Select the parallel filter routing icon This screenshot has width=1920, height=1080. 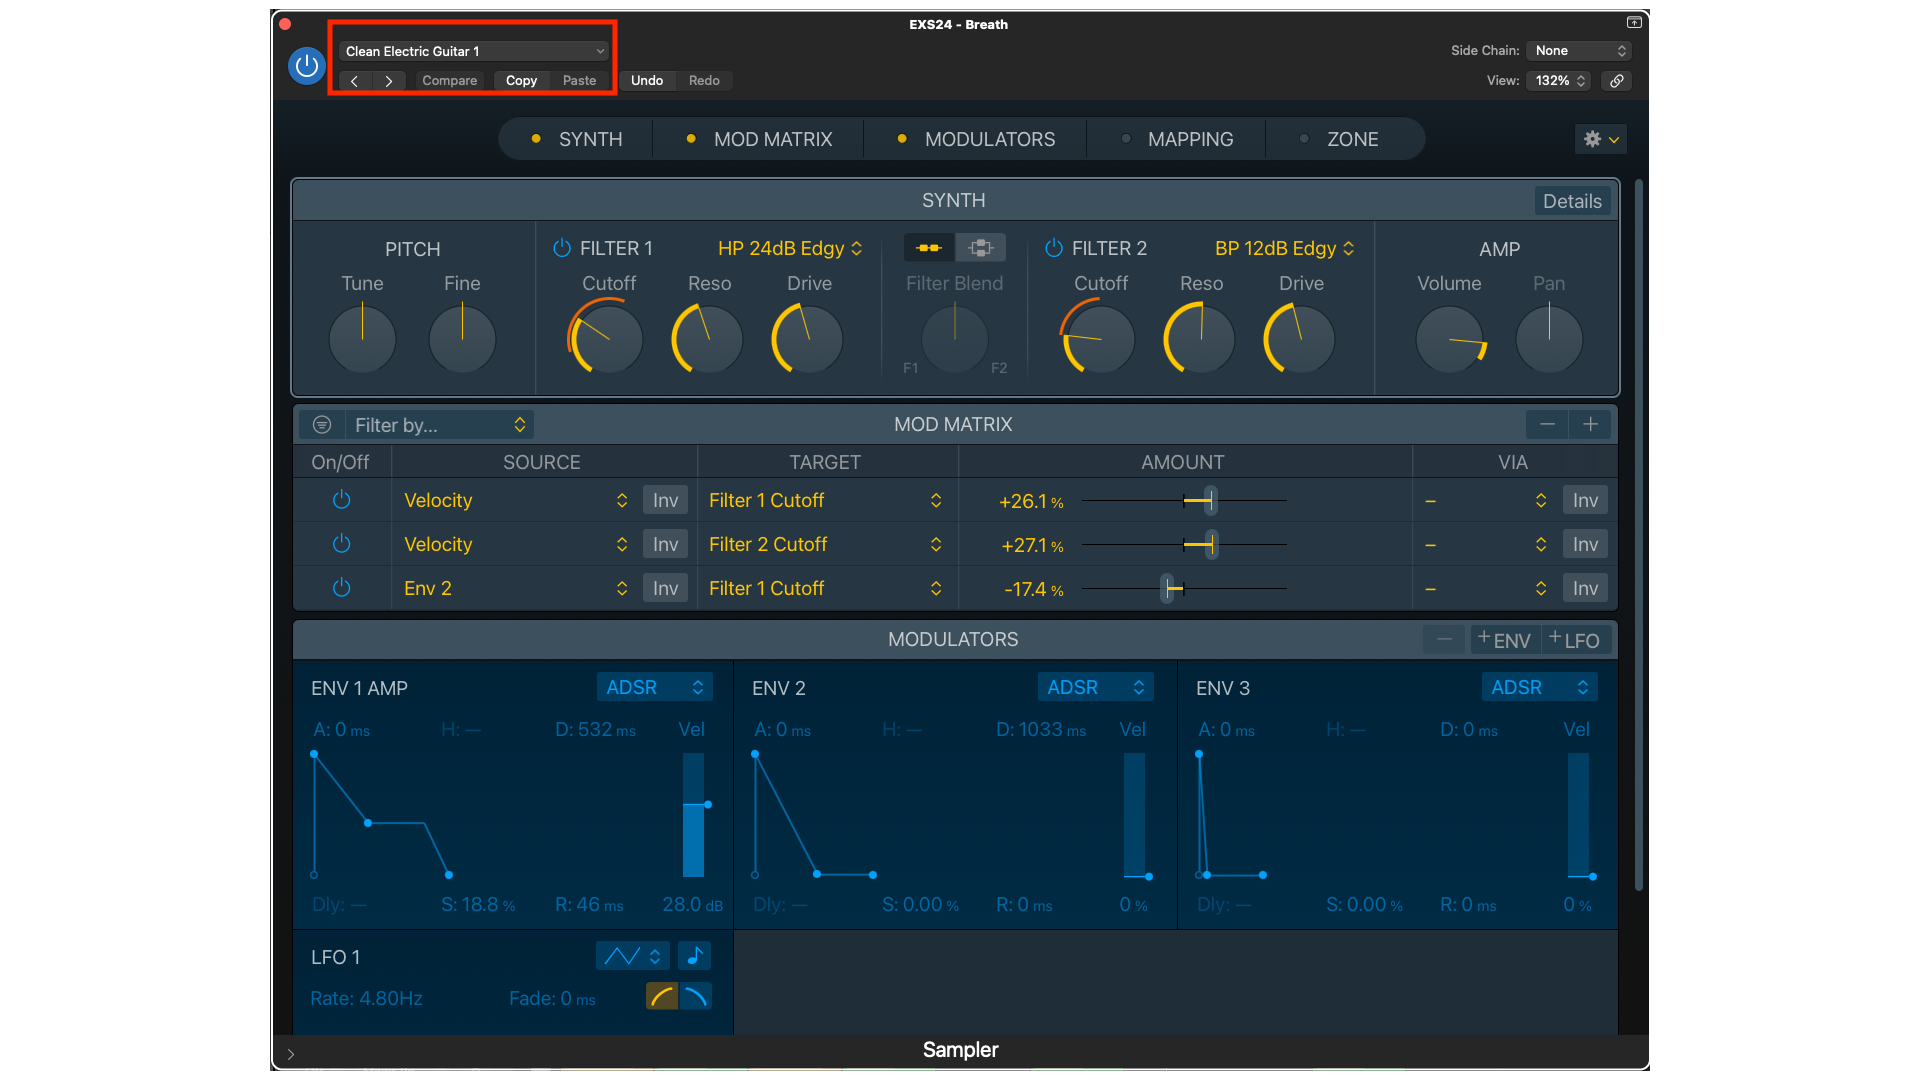pos(980,248)
